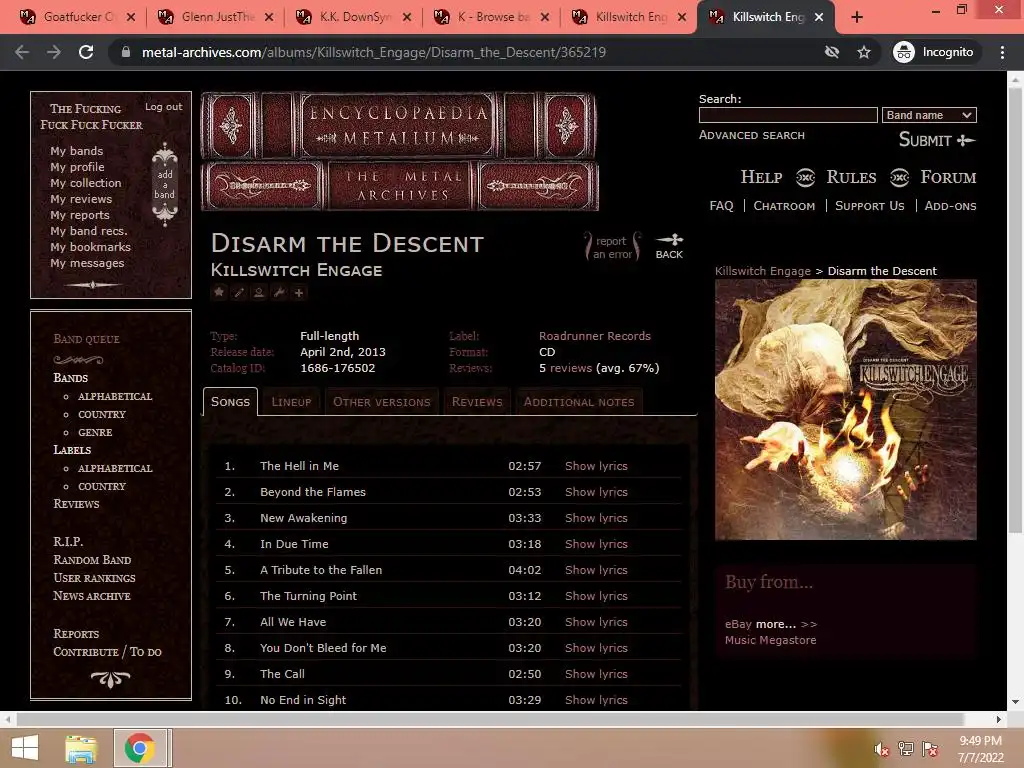Click the 'add a band' ornament button
This screenshot has height=768, width=1024.
click(165, 184)
